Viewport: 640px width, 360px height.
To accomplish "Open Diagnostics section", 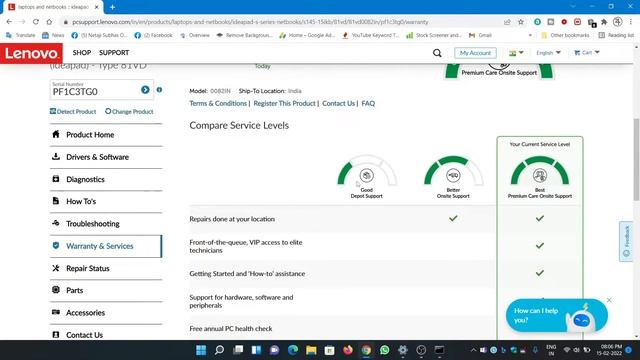I will click(106, 179).
